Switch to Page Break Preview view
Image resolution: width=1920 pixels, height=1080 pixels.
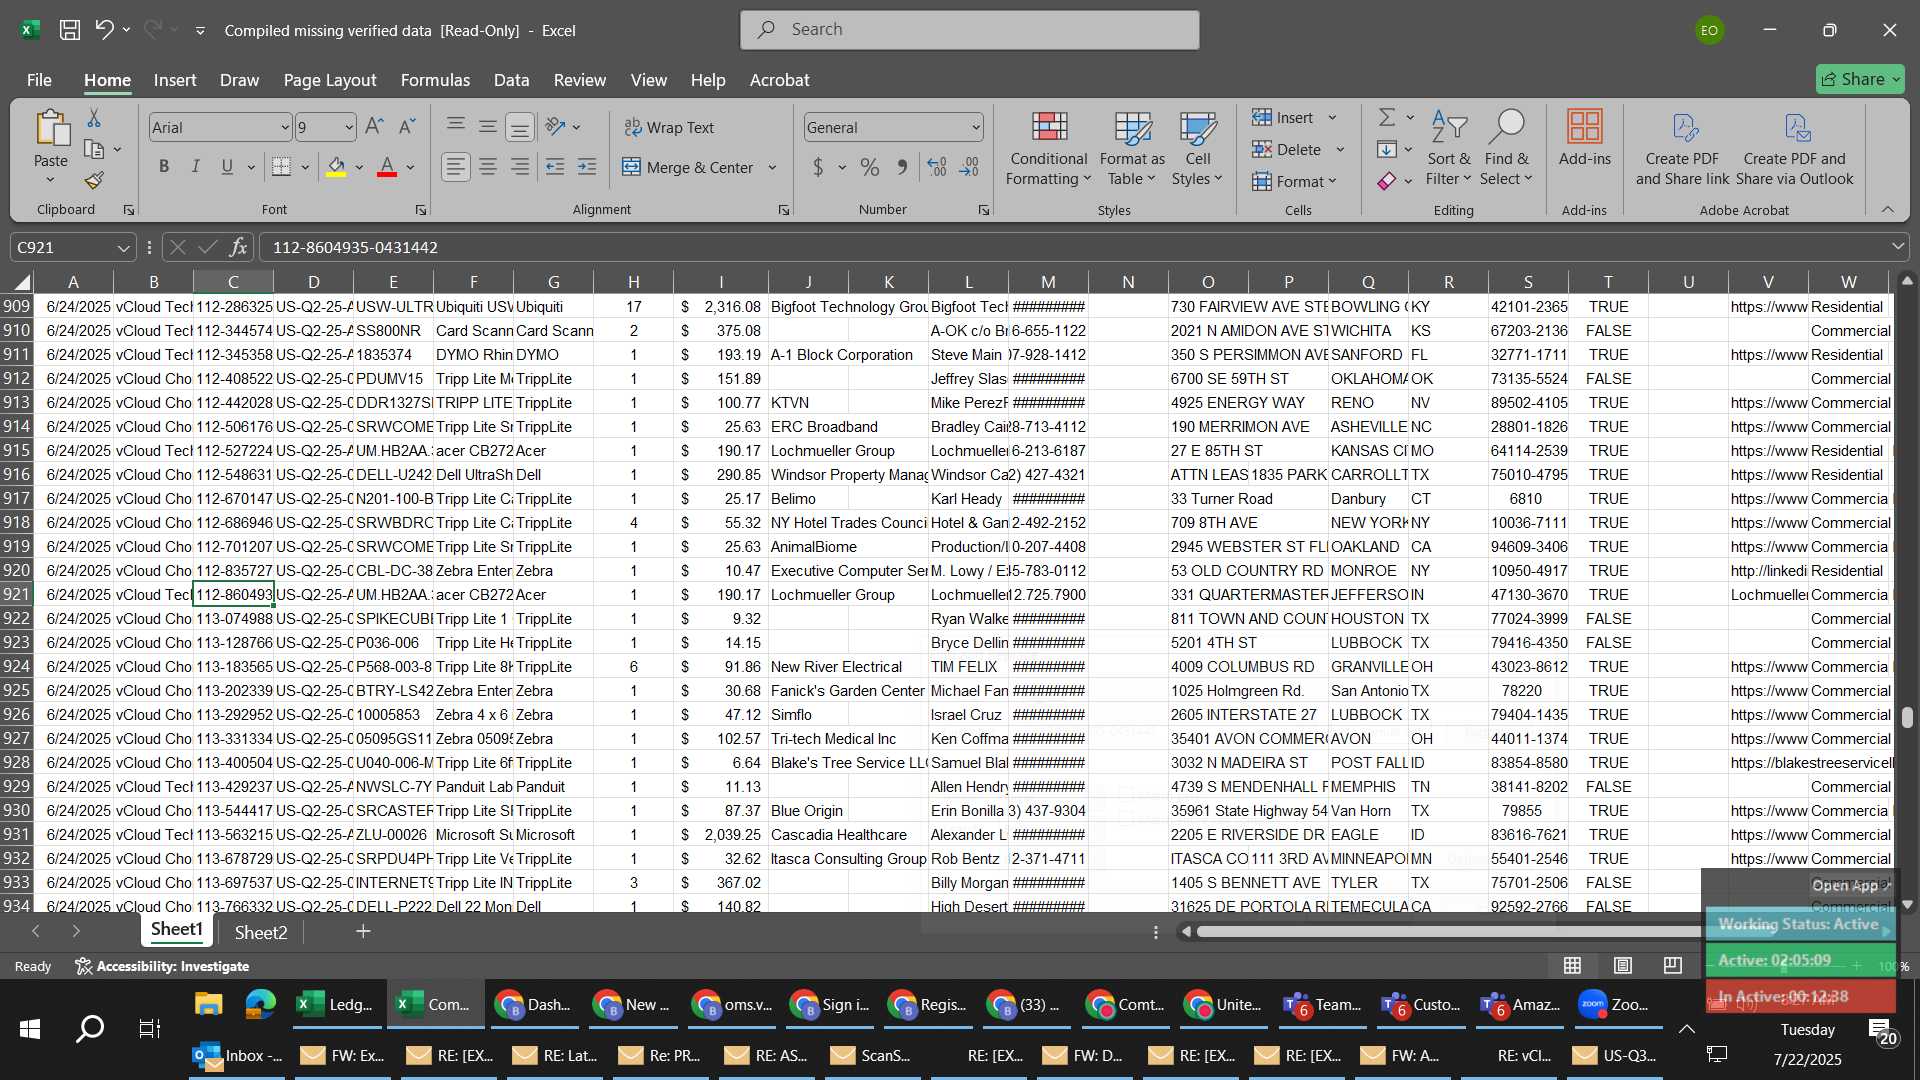point(1673,965)
